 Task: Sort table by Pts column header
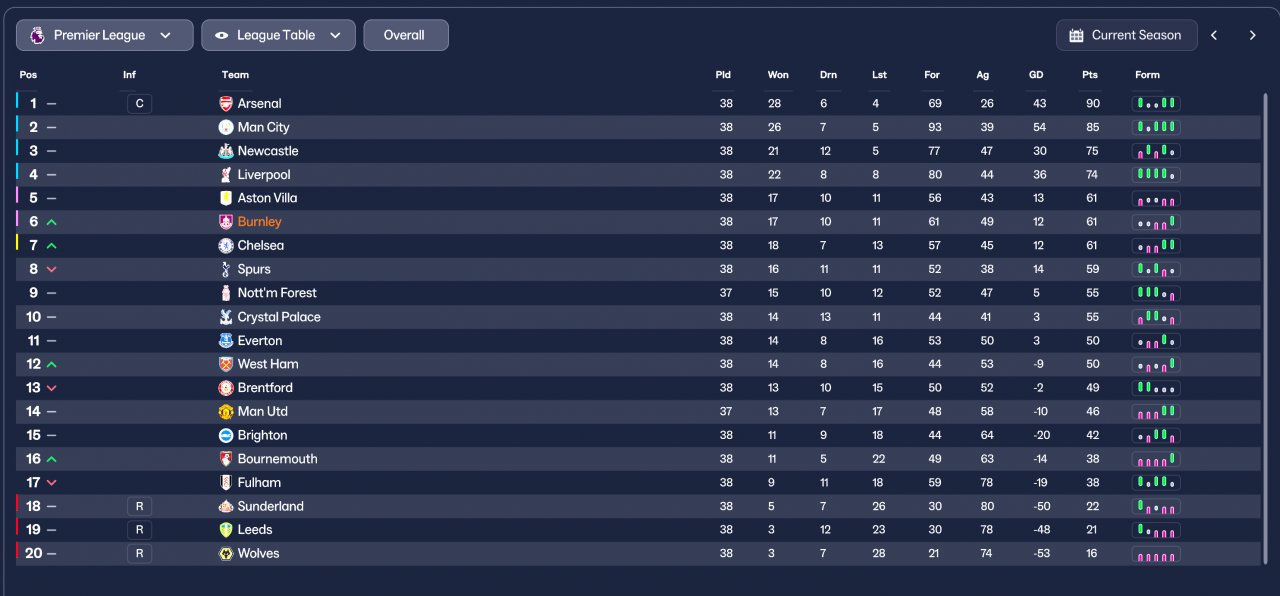(x=1089, y=75)
